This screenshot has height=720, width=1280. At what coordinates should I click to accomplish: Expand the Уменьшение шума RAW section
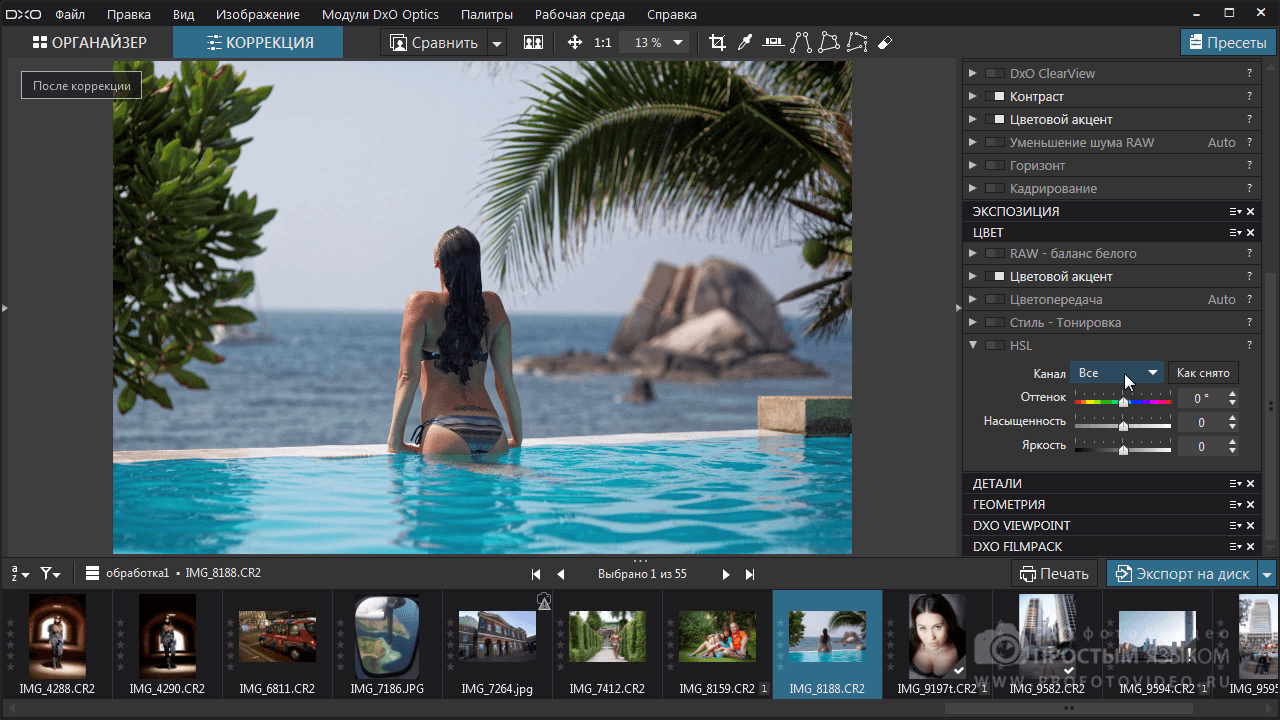[x=972, y=142]
